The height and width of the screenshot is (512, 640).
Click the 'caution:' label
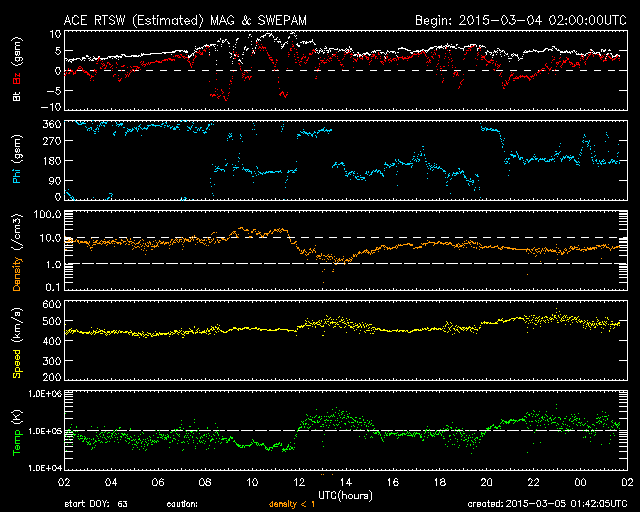pyautogui.click(x=182, y=504)
